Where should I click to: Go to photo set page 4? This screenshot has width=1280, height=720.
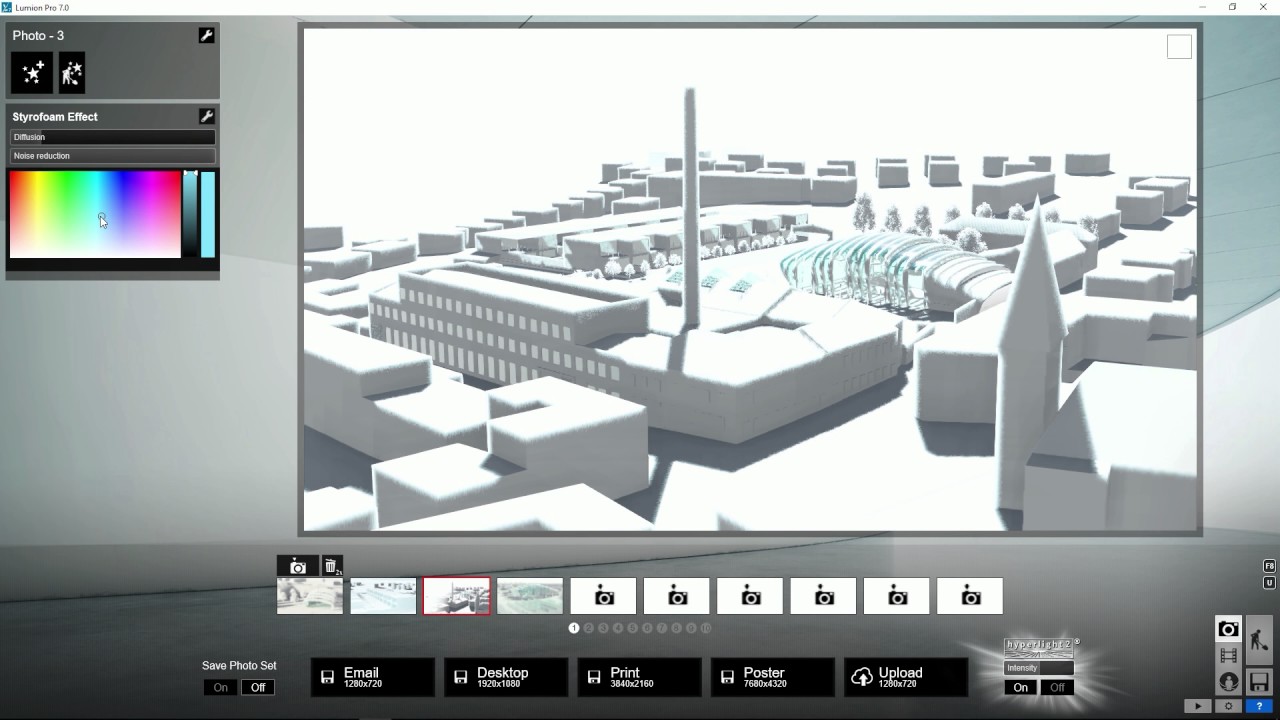click(x=618, y=628)
